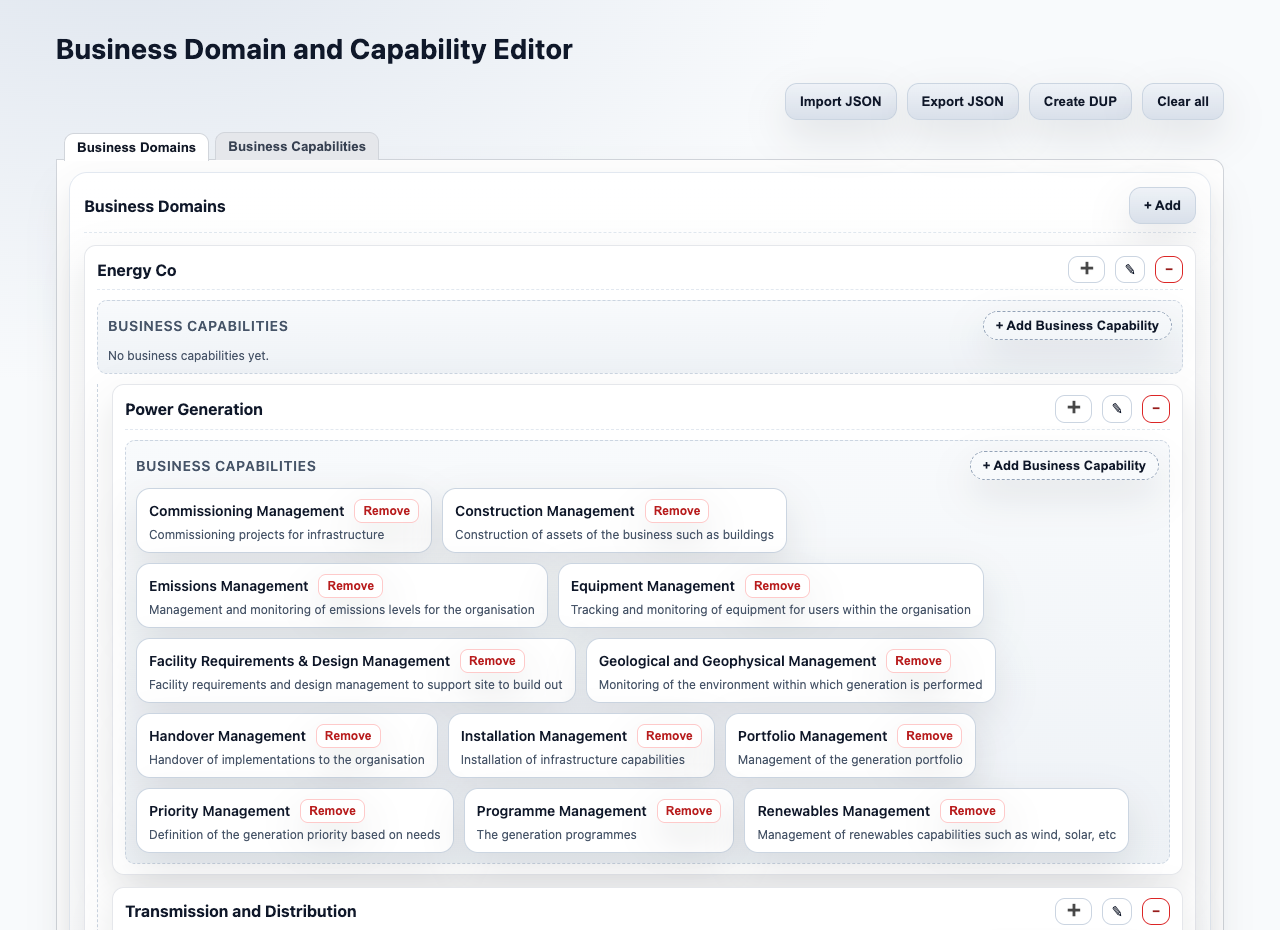The height and width of the screenshot is (930, 1280).
Task: Click Facility Requirements & Design Management name
Action: 300,661
